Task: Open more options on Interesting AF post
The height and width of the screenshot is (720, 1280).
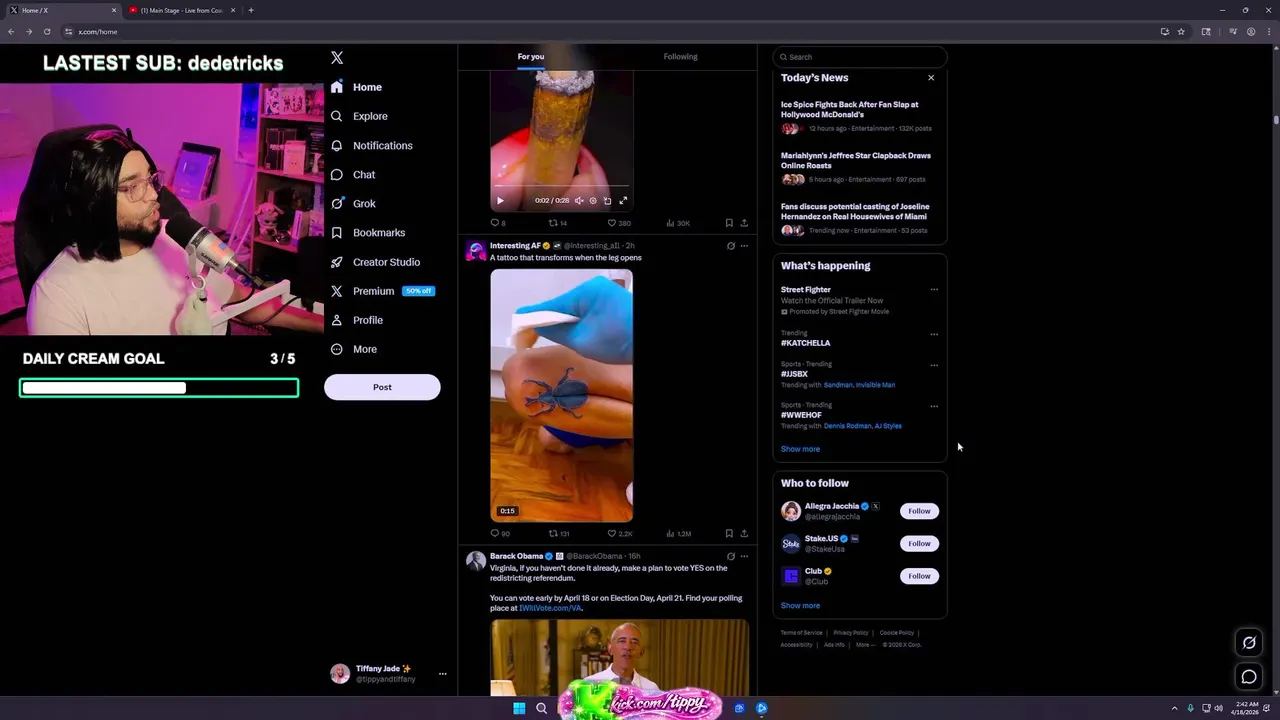Action: point(744,246)
